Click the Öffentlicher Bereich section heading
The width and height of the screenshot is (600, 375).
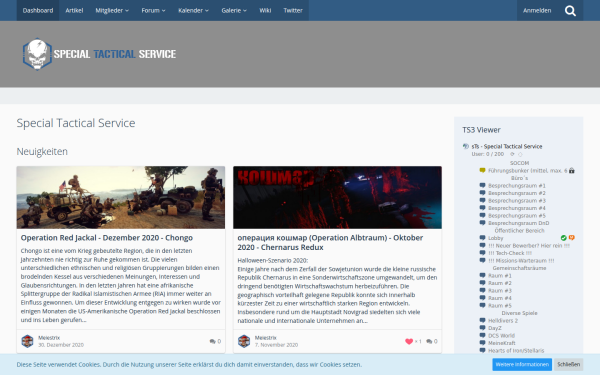point(519,230)
